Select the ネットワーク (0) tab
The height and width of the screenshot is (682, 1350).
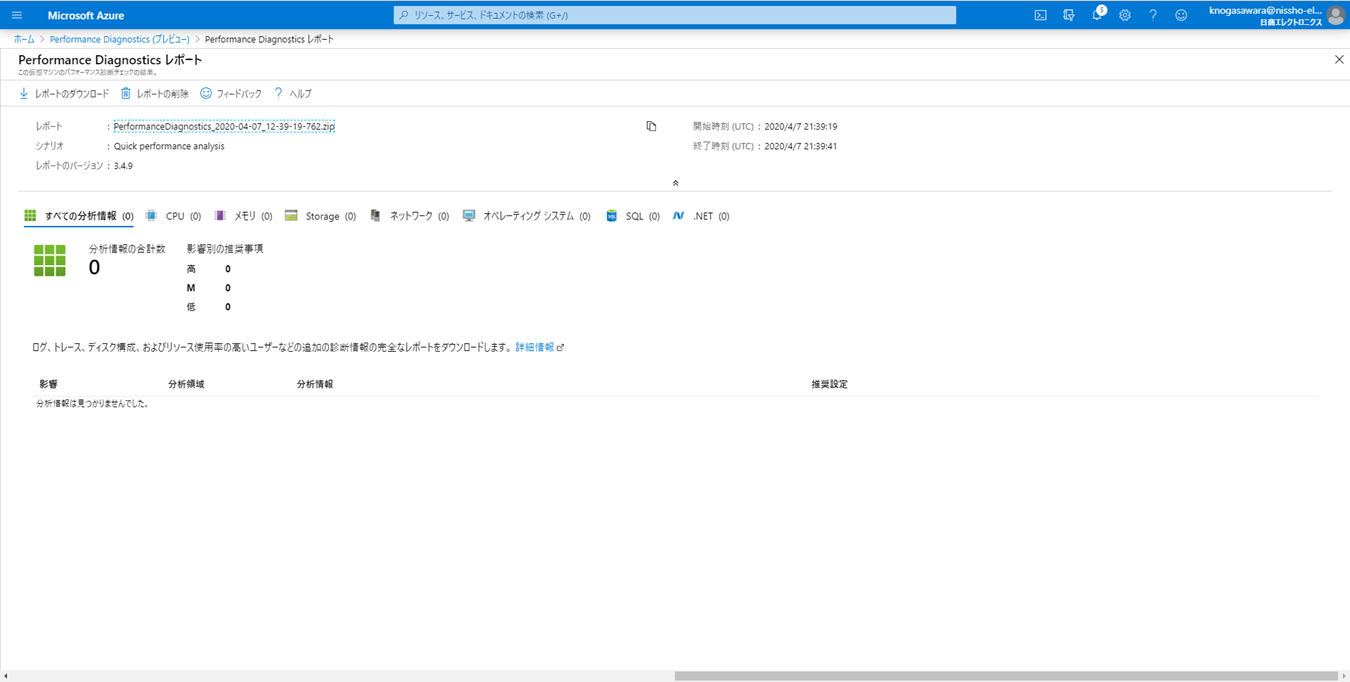pyautogui.click(x=409, y=216)
